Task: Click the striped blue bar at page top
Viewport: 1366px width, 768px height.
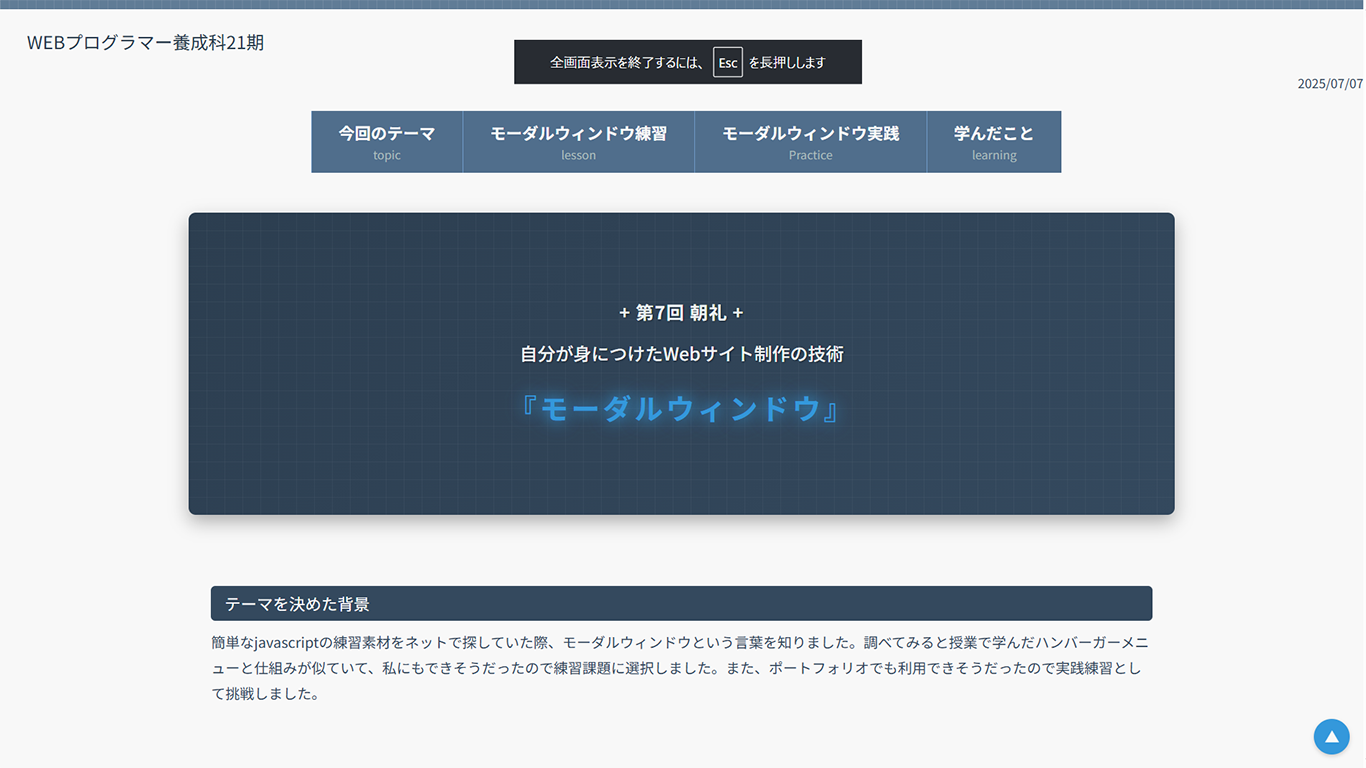Action: click(x=683, y=4)
